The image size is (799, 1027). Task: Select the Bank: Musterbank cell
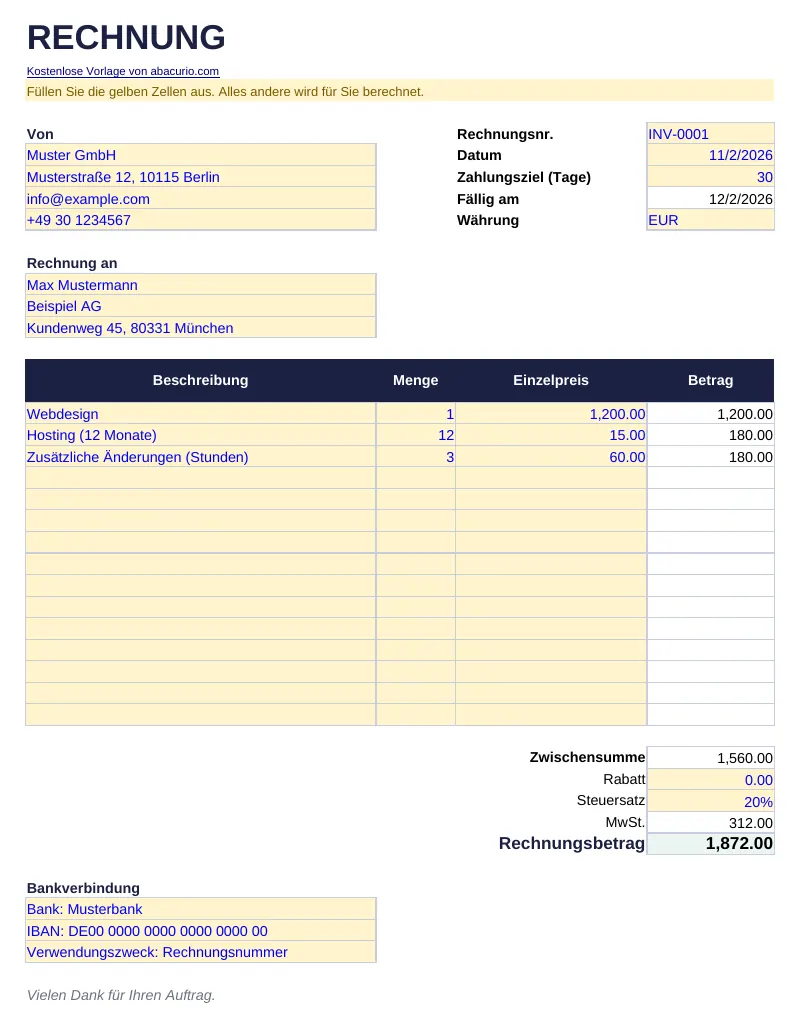(200, 908)
